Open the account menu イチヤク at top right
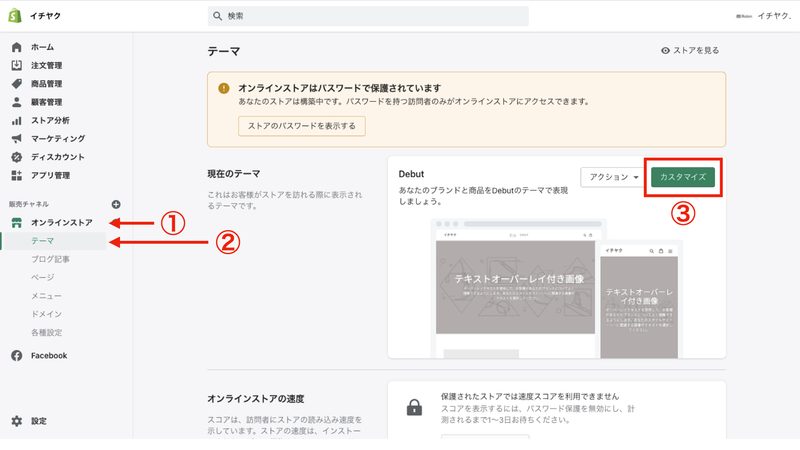Screen dimensions: 800x450 764,16
